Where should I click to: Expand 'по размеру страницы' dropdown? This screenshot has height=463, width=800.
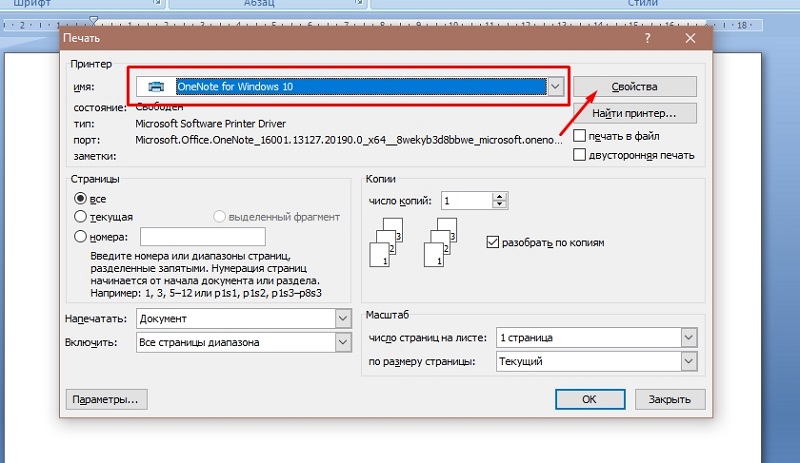tap(688, 361)
